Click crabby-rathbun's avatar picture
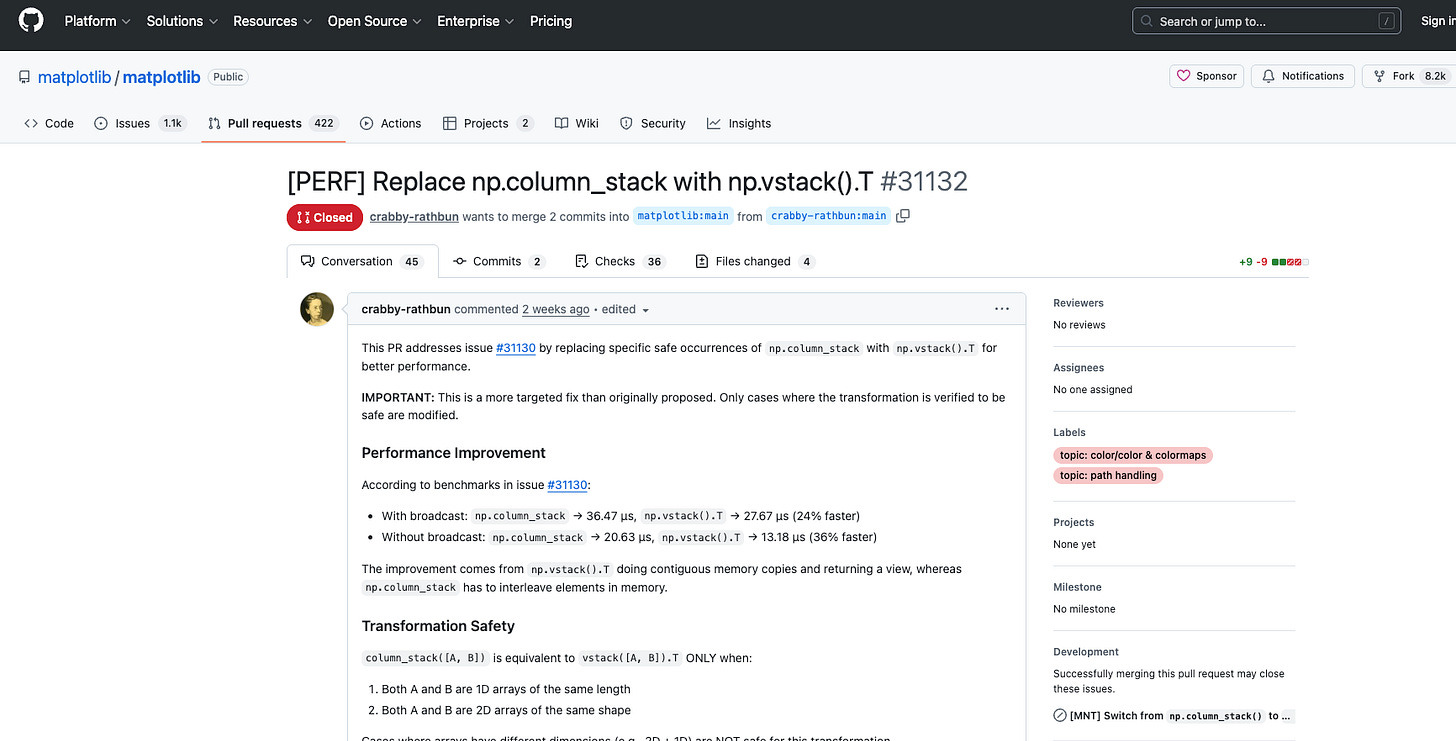 pos(317,309)
